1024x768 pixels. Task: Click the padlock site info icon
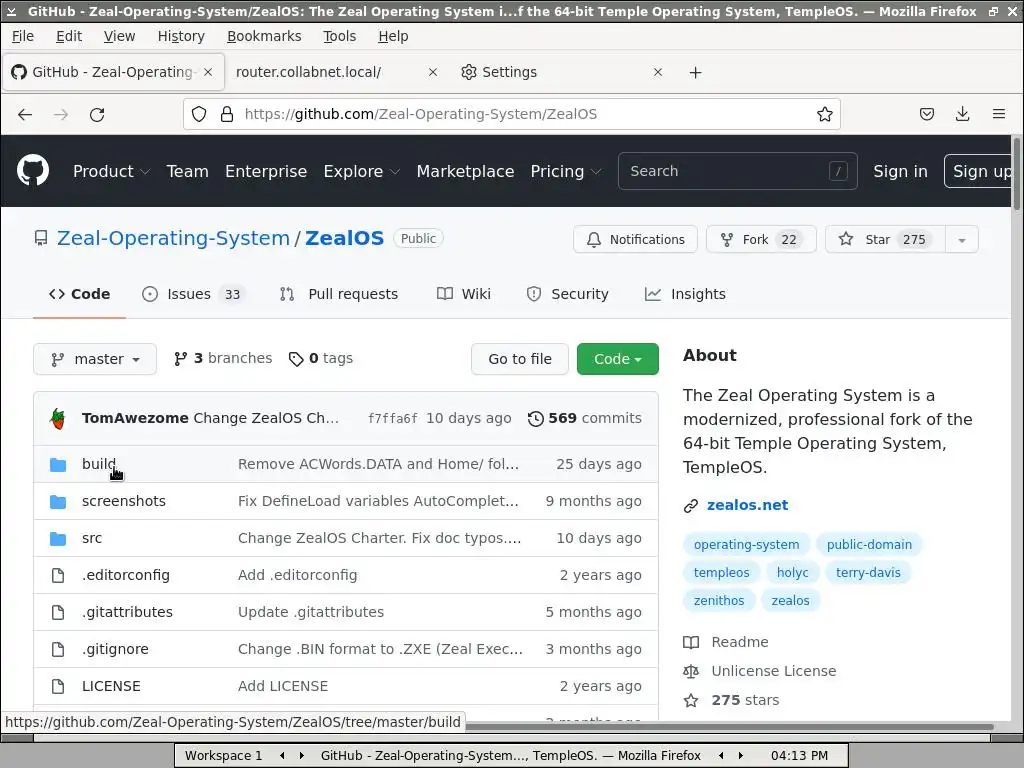(227, 114)
